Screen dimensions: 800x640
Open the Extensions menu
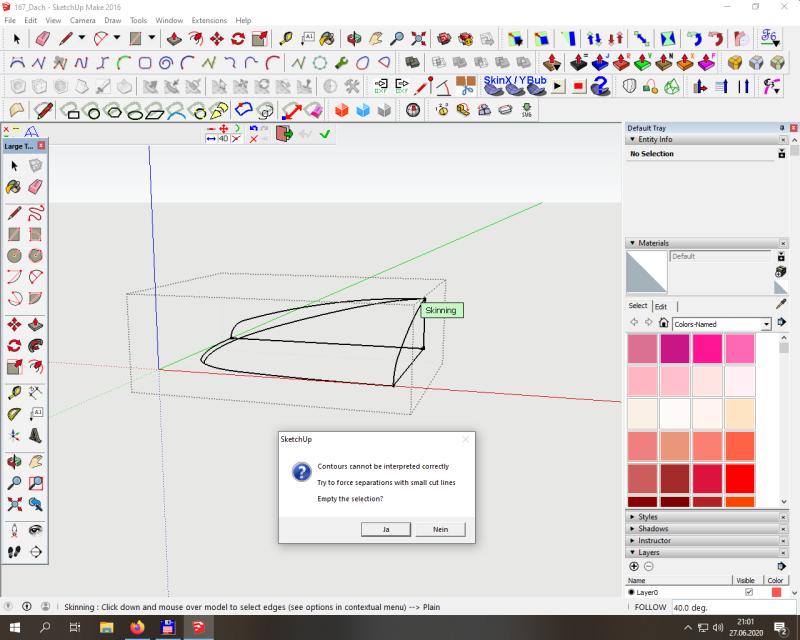tap(209, 20)
